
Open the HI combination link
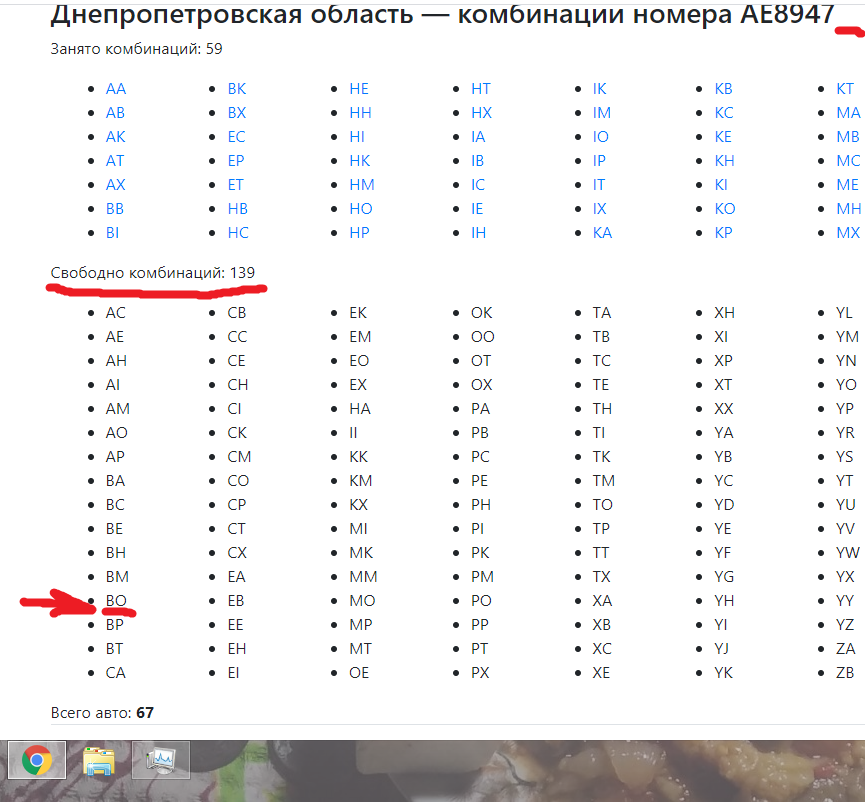[x=357, y=137]
